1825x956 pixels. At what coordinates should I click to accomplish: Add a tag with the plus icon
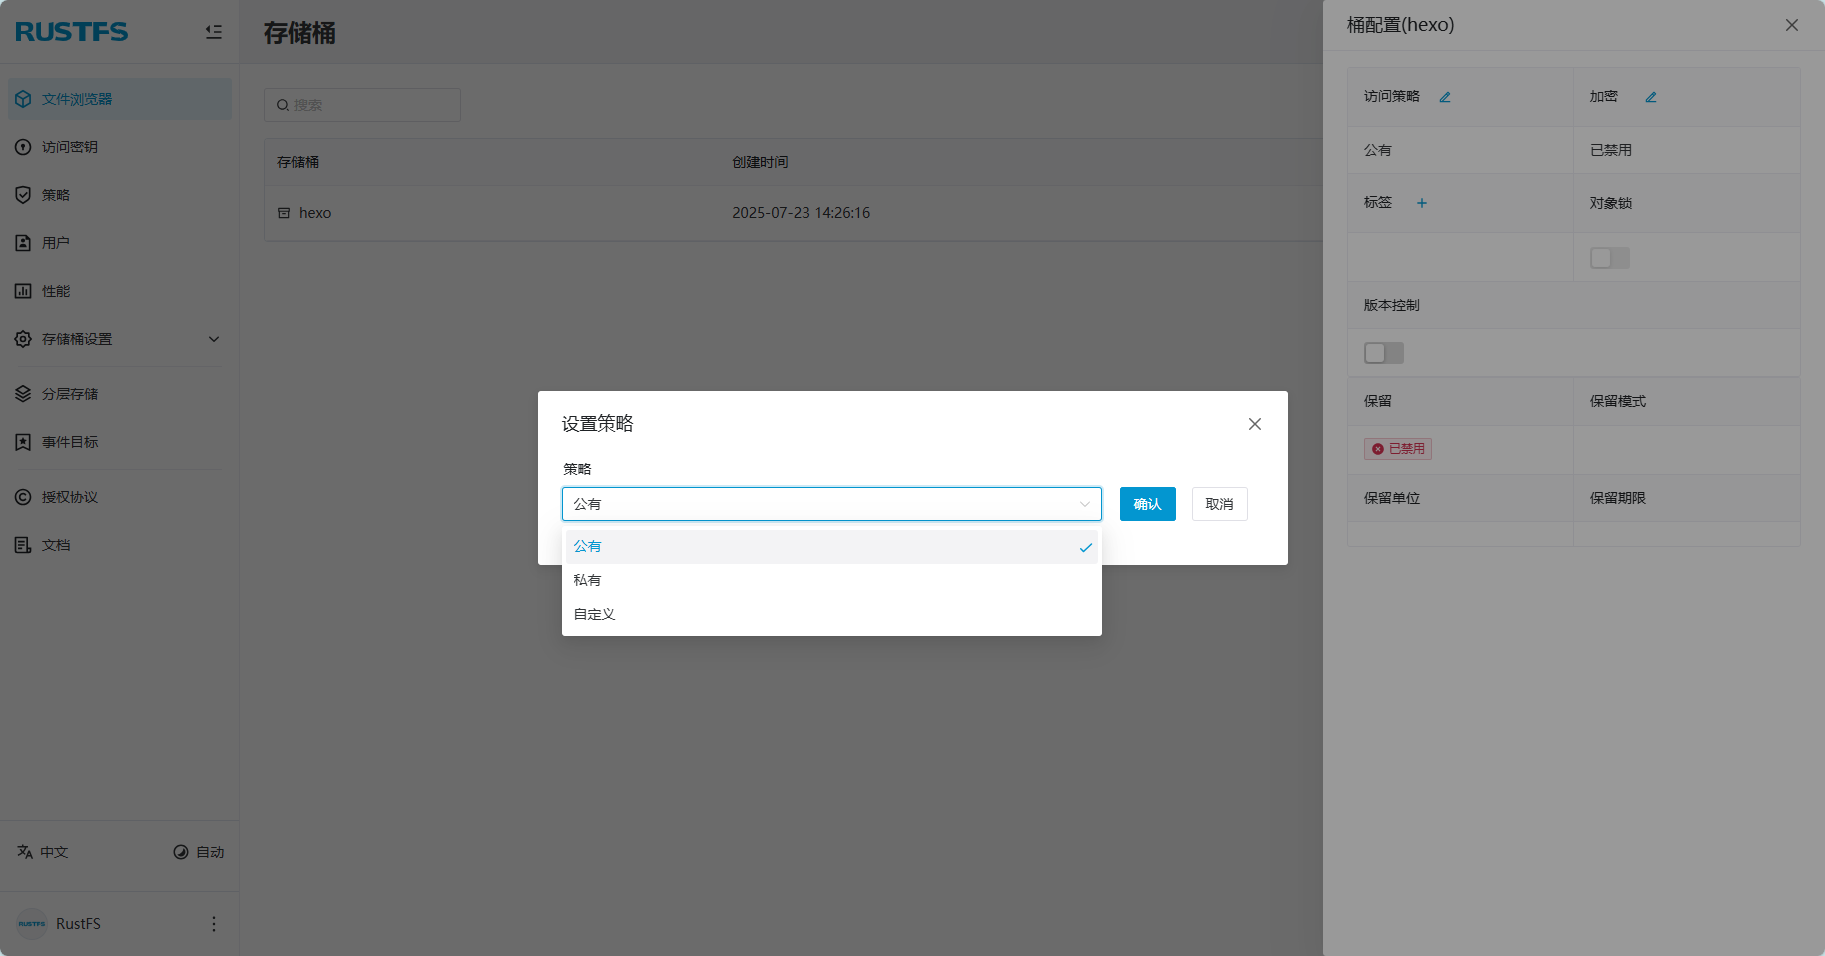pyautogui.click(x=1421, y=203)
